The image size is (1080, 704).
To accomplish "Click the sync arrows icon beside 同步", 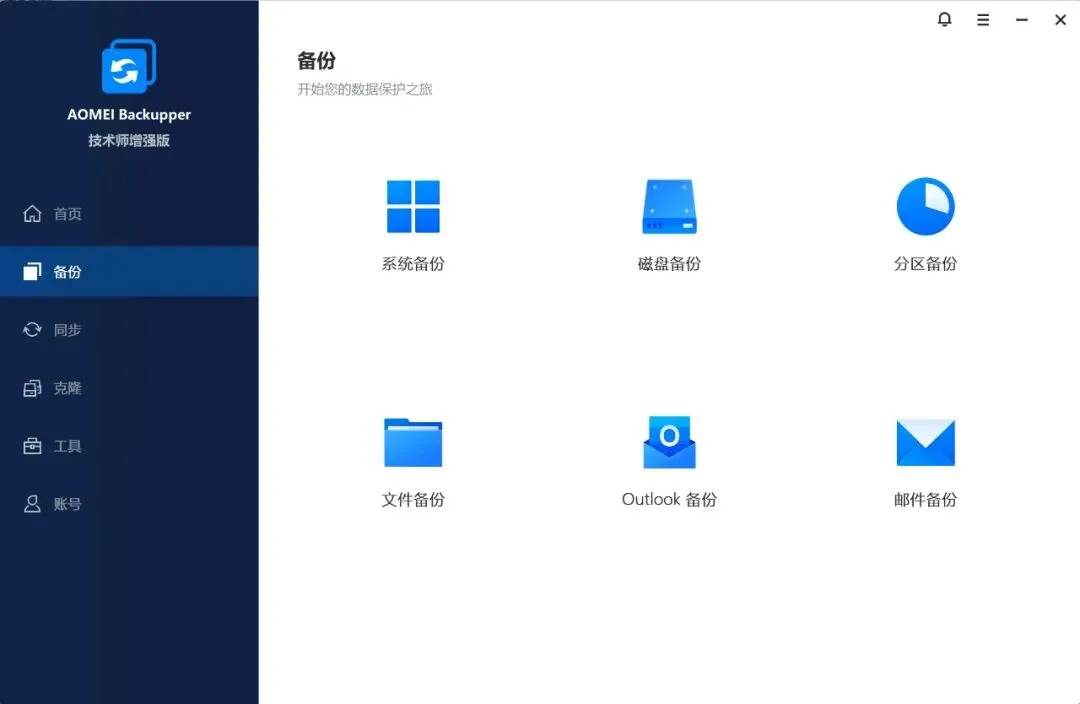I will 32,329.
